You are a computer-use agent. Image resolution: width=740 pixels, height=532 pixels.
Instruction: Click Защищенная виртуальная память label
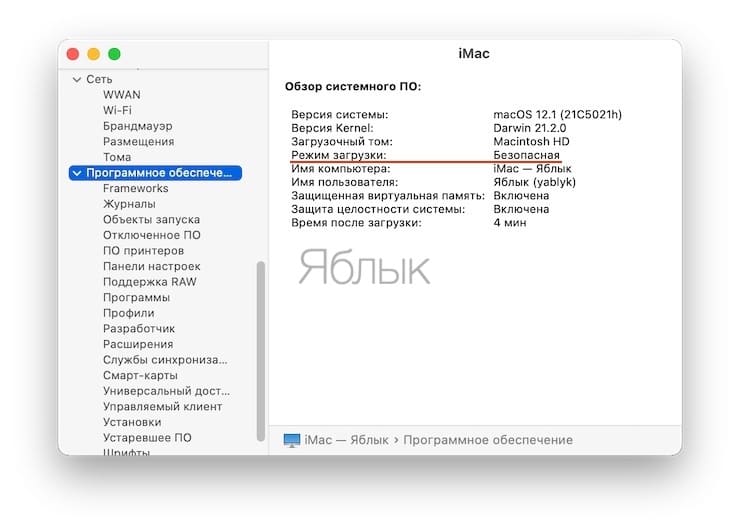[388, 196]
